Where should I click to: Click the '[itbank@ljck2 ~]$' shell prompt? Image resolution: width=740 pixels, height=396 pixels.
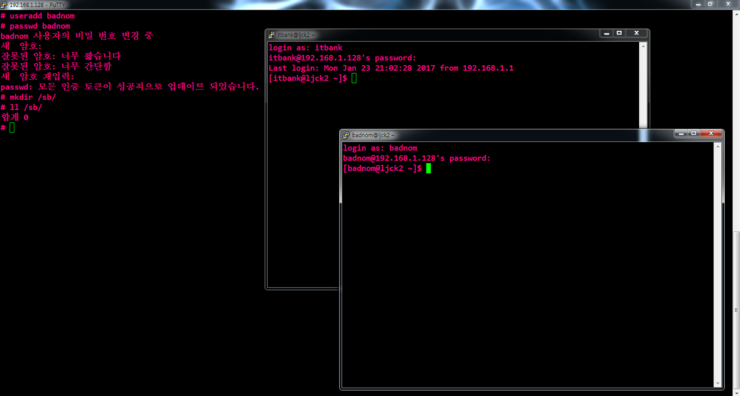[308, 79]
